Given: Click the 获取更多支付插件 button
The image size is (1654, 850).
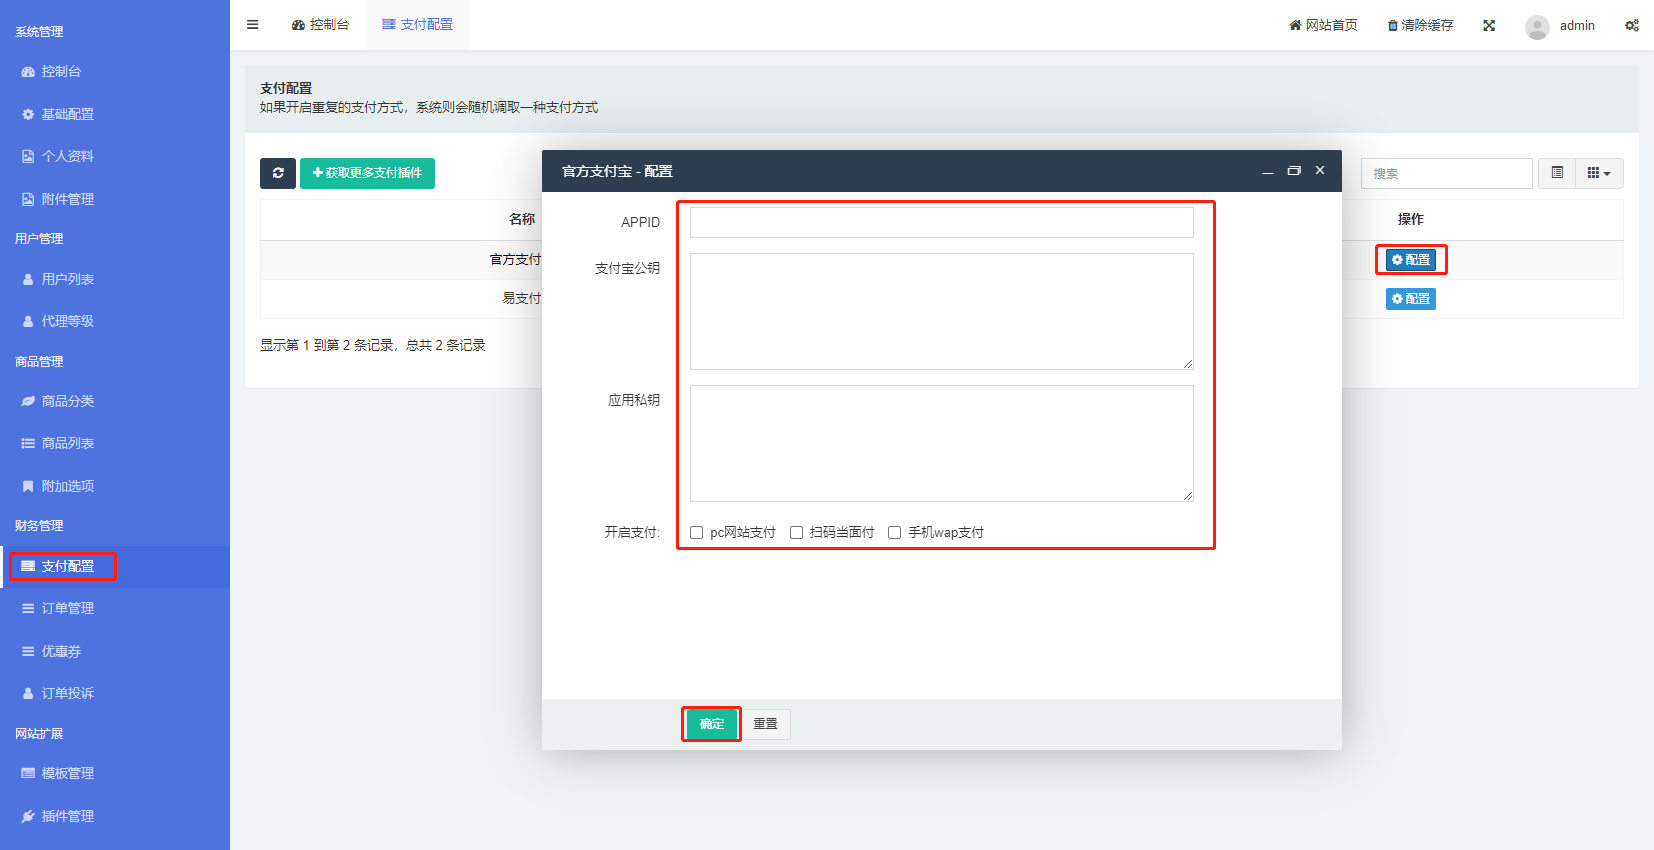Looking at the screenshot, I should click(x=367, y=173).
